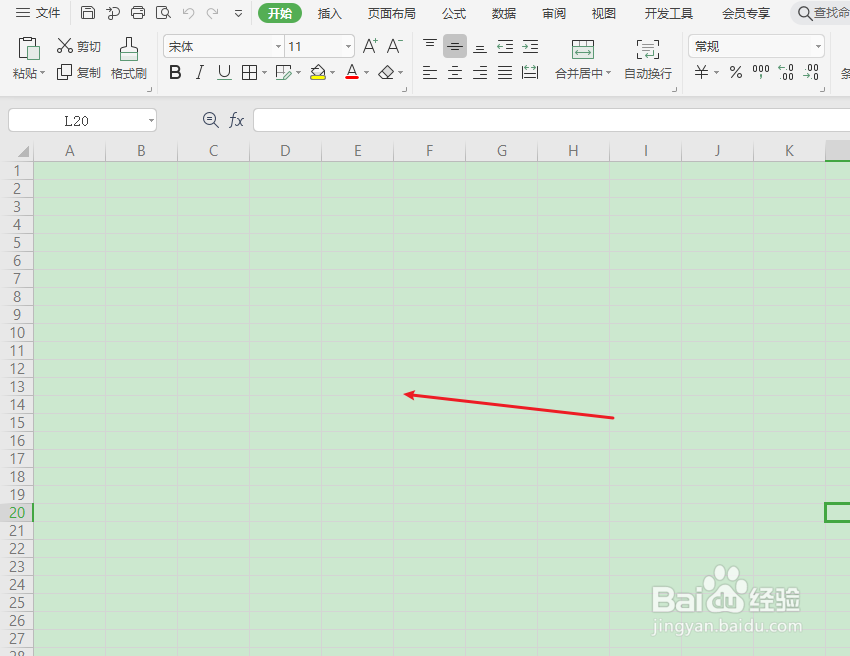Click the save icon in quick access bar
Screen dimensions: 850x656
[88, 12]
